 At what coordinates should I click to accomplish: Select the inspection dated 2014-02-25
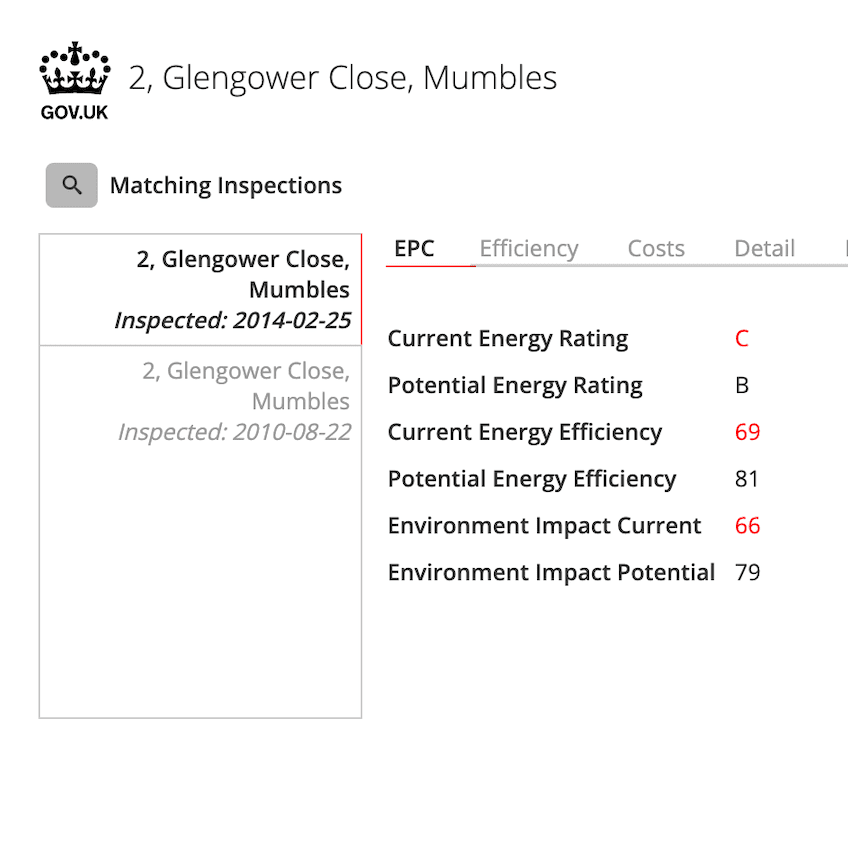click(x=201, y=290)
